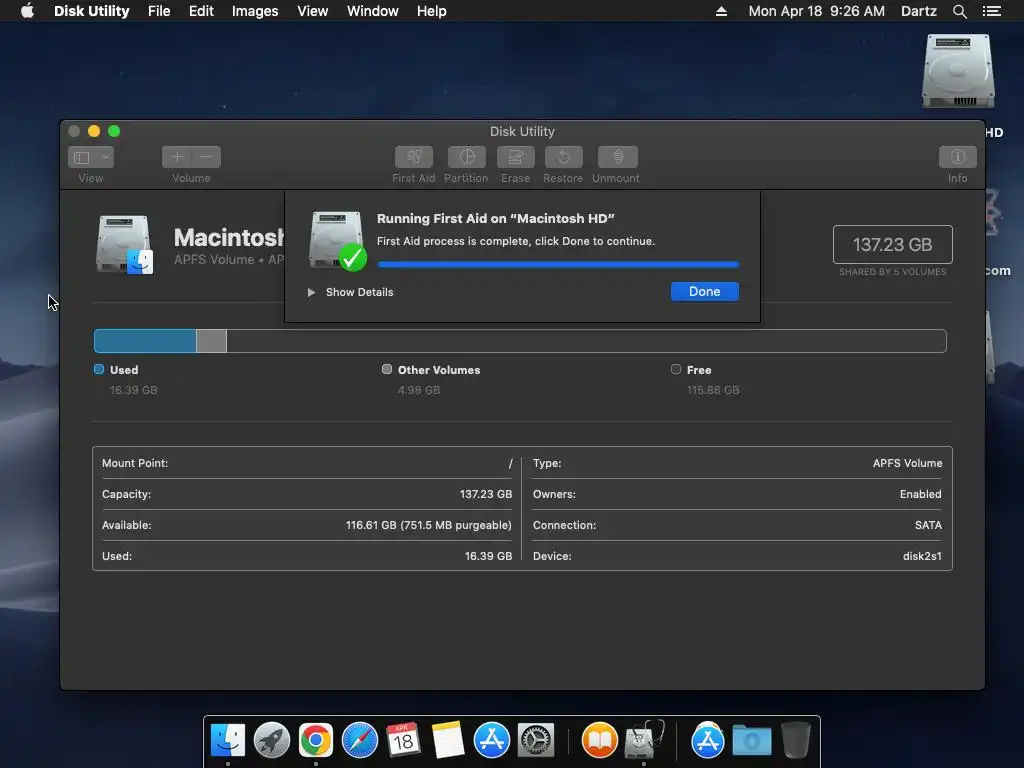Open App Store next to Notes in Dock
This screenshot has width=1024, height=768.
point(491,741)
